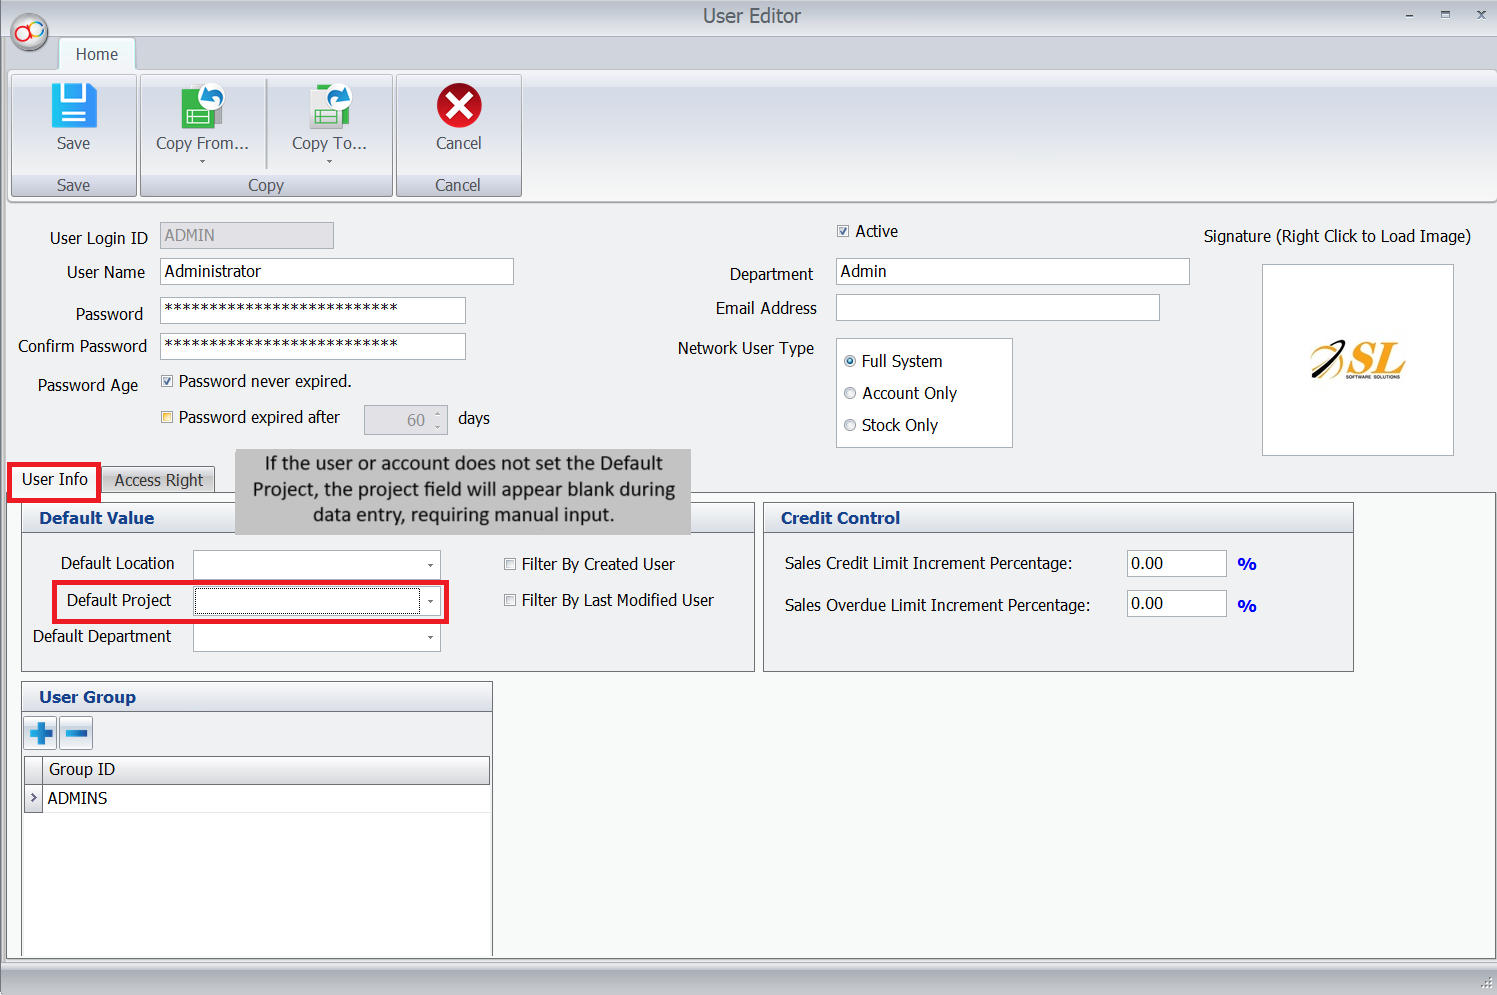Click the signature image thumbnail
This screenshot has width=1497, height=995.
[x=1357, y=360]
